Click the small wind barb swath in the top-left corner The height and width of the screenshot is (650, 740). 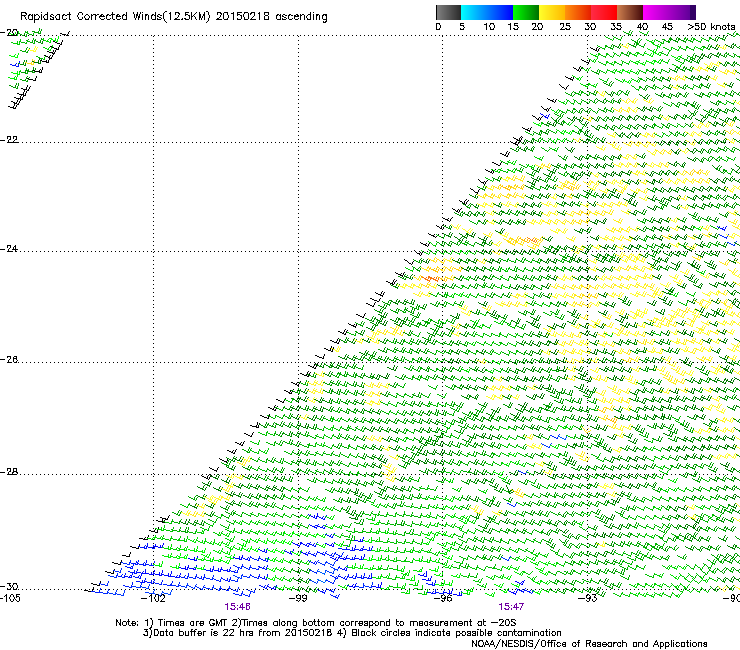39,68
